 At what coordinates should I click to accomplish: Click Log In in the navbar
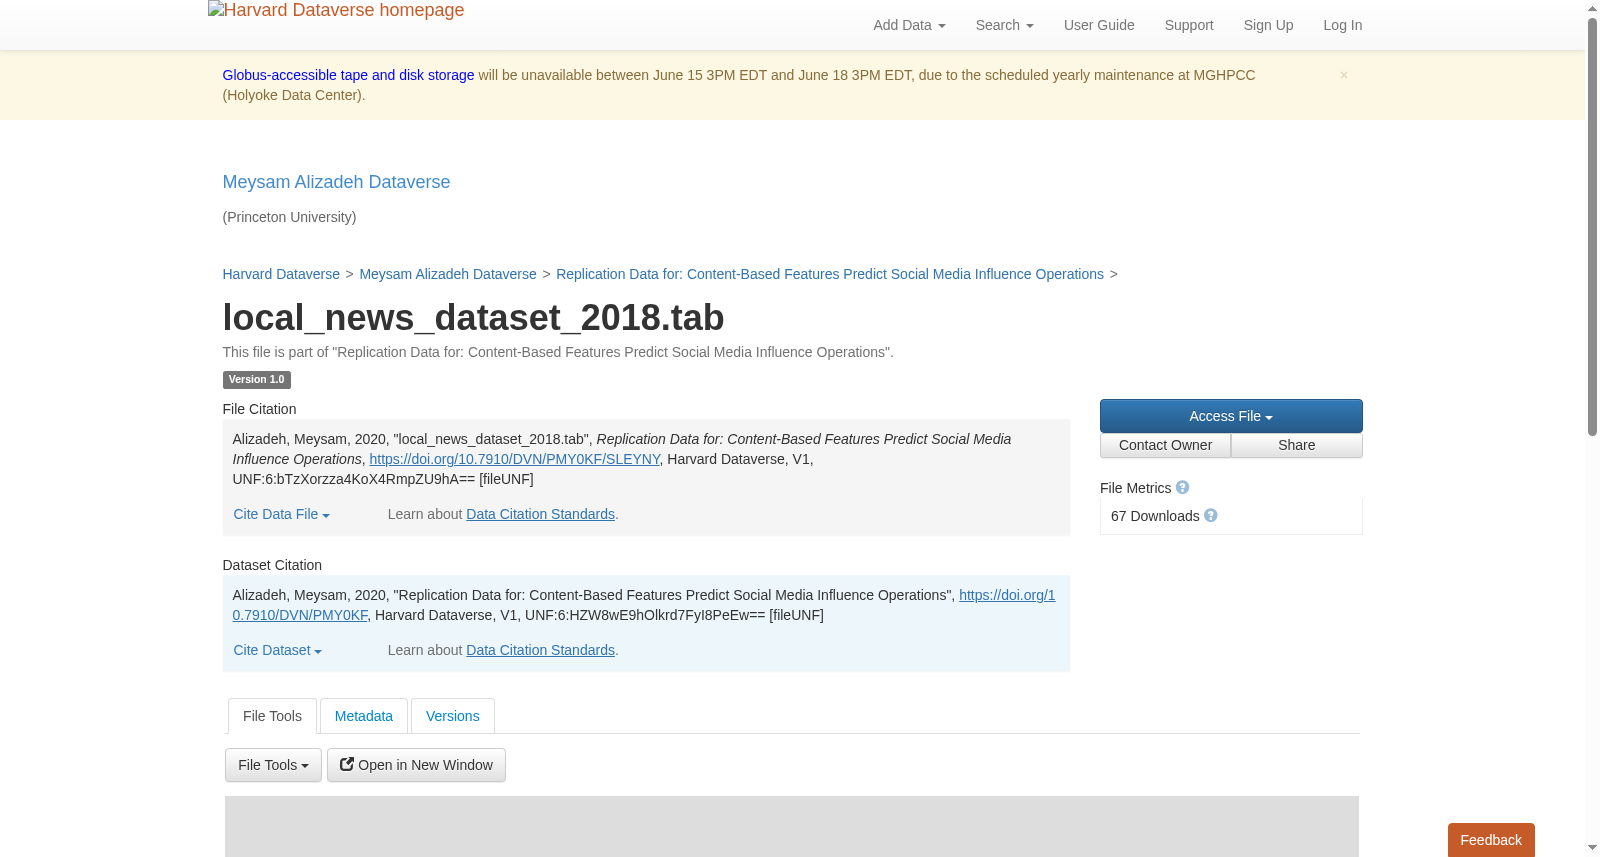click(x=1342, y=25)
